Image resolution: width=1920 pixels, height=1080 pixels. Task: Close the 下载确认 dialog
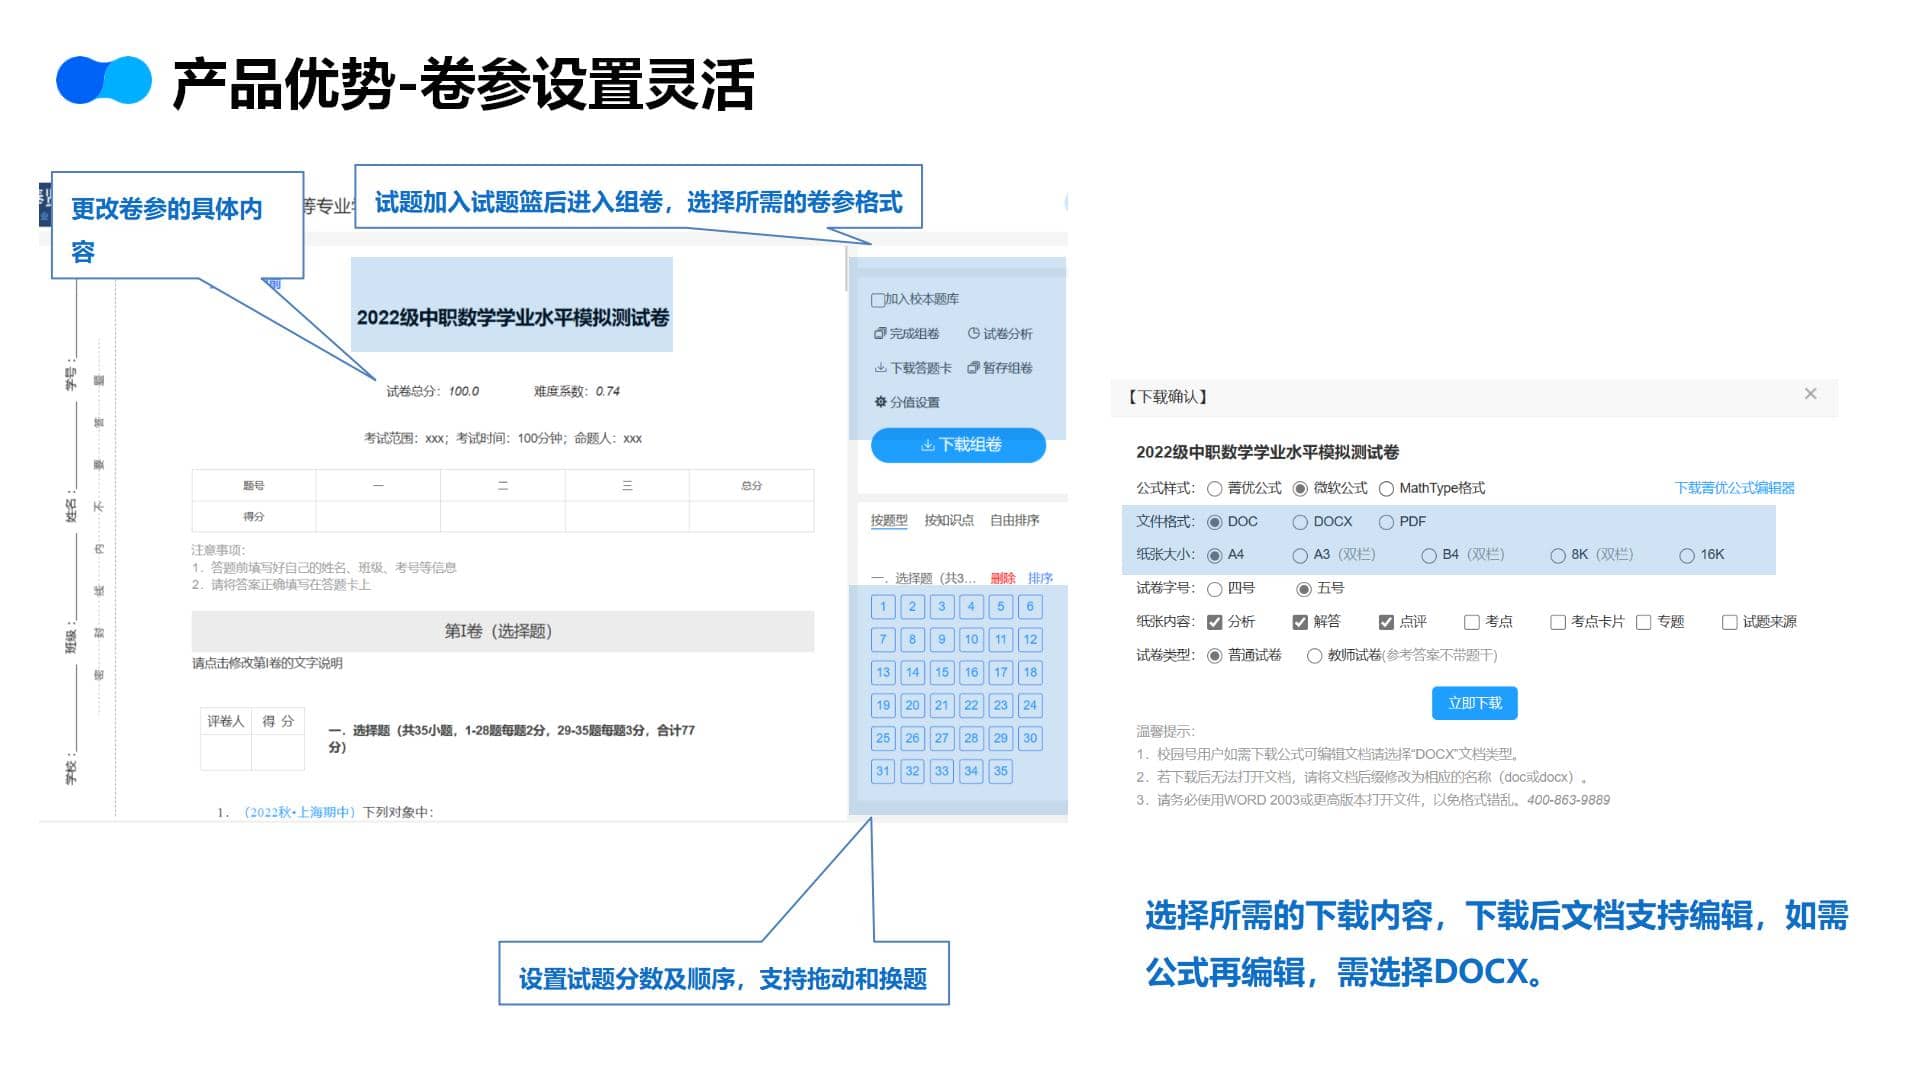pos(1810,394)
